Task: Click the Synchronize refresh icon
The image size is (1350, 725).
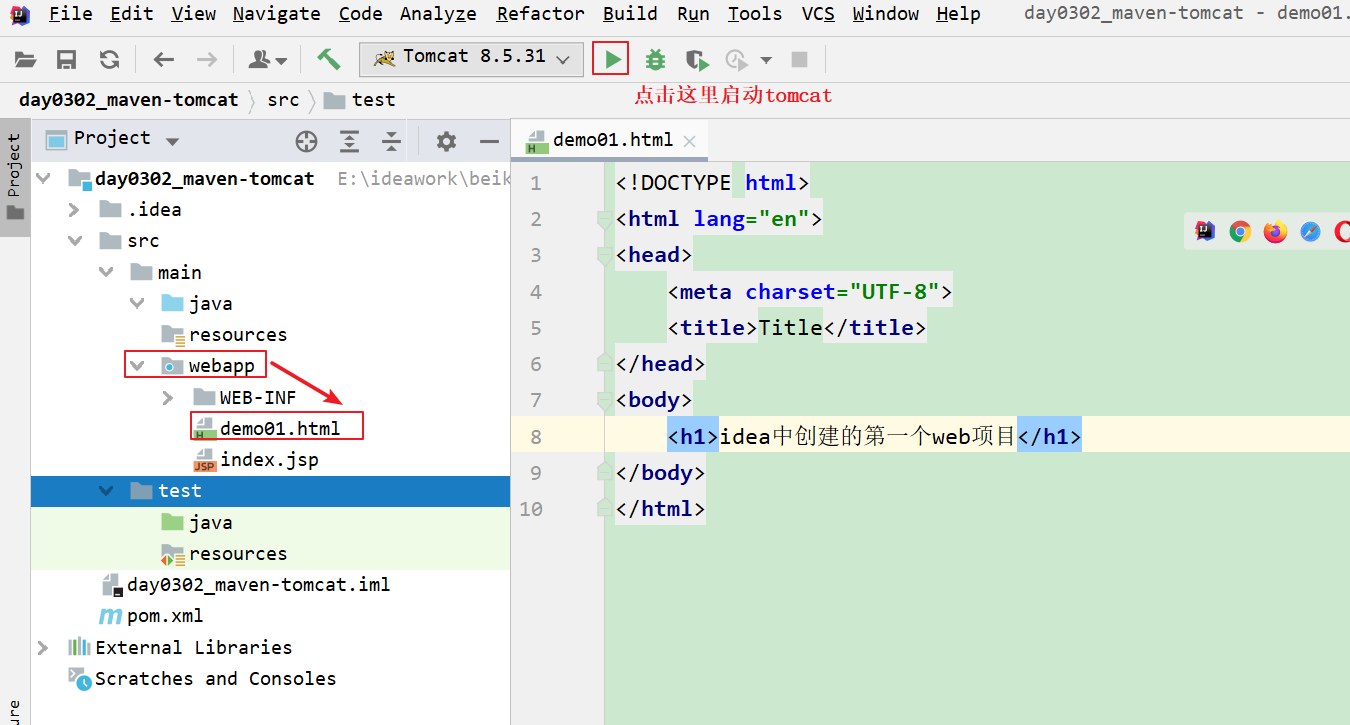Action: (109, 60)
